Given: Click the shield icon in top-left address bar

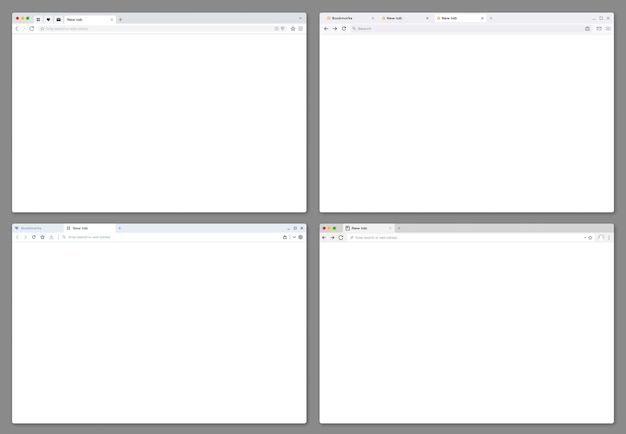Looking at the screenshot, I should pos(283,29).
